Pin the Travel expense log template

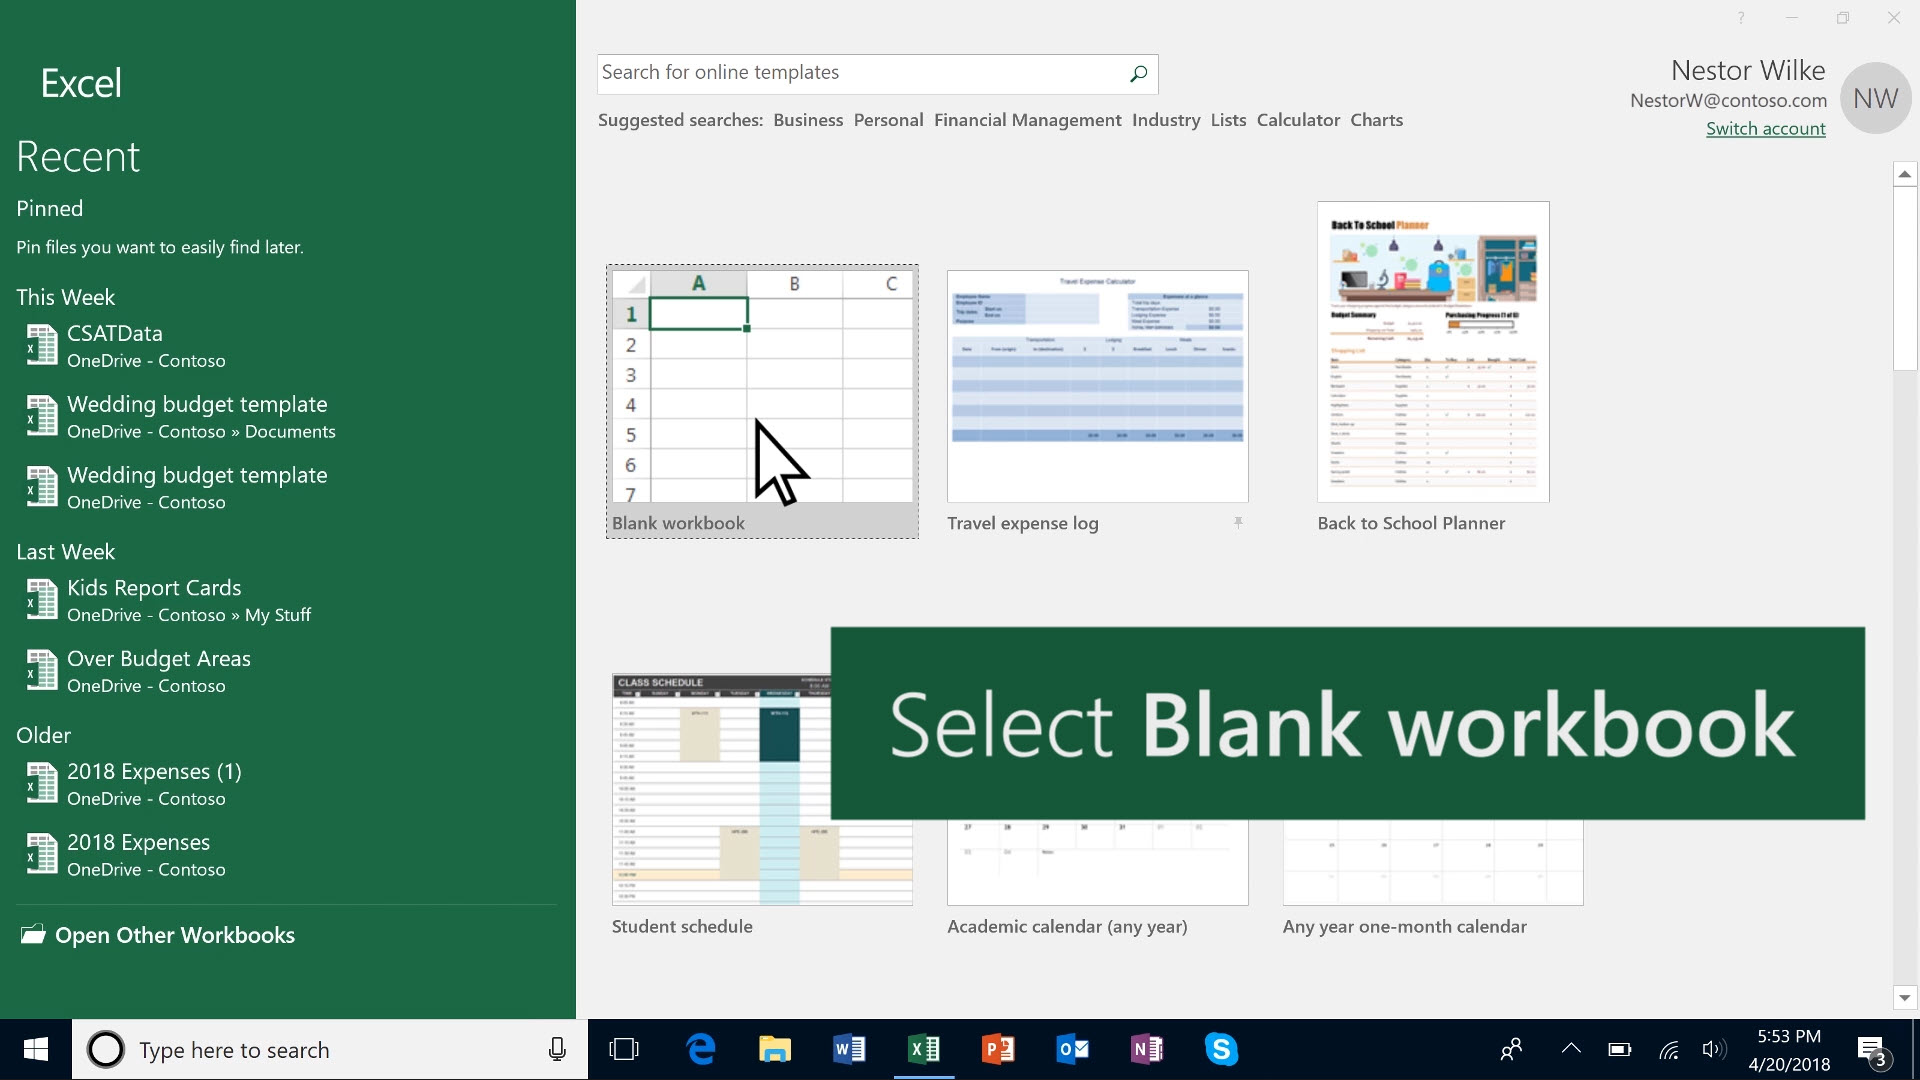pos(1238,523)
